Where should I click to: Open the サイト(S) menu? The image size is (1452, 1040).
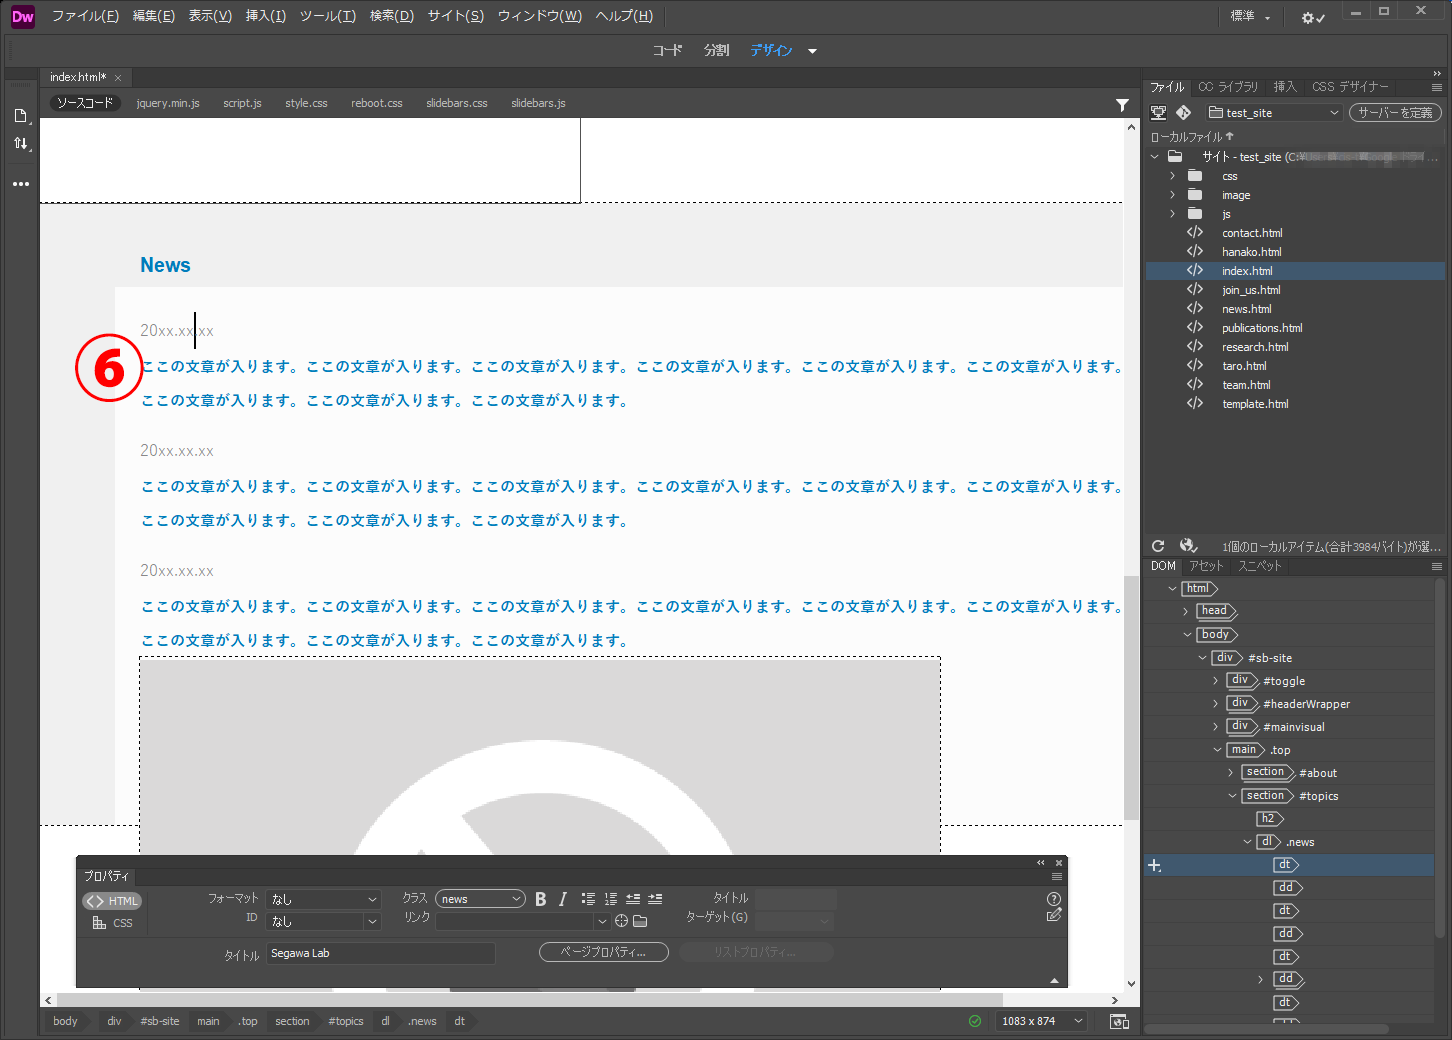pos(455,16)
